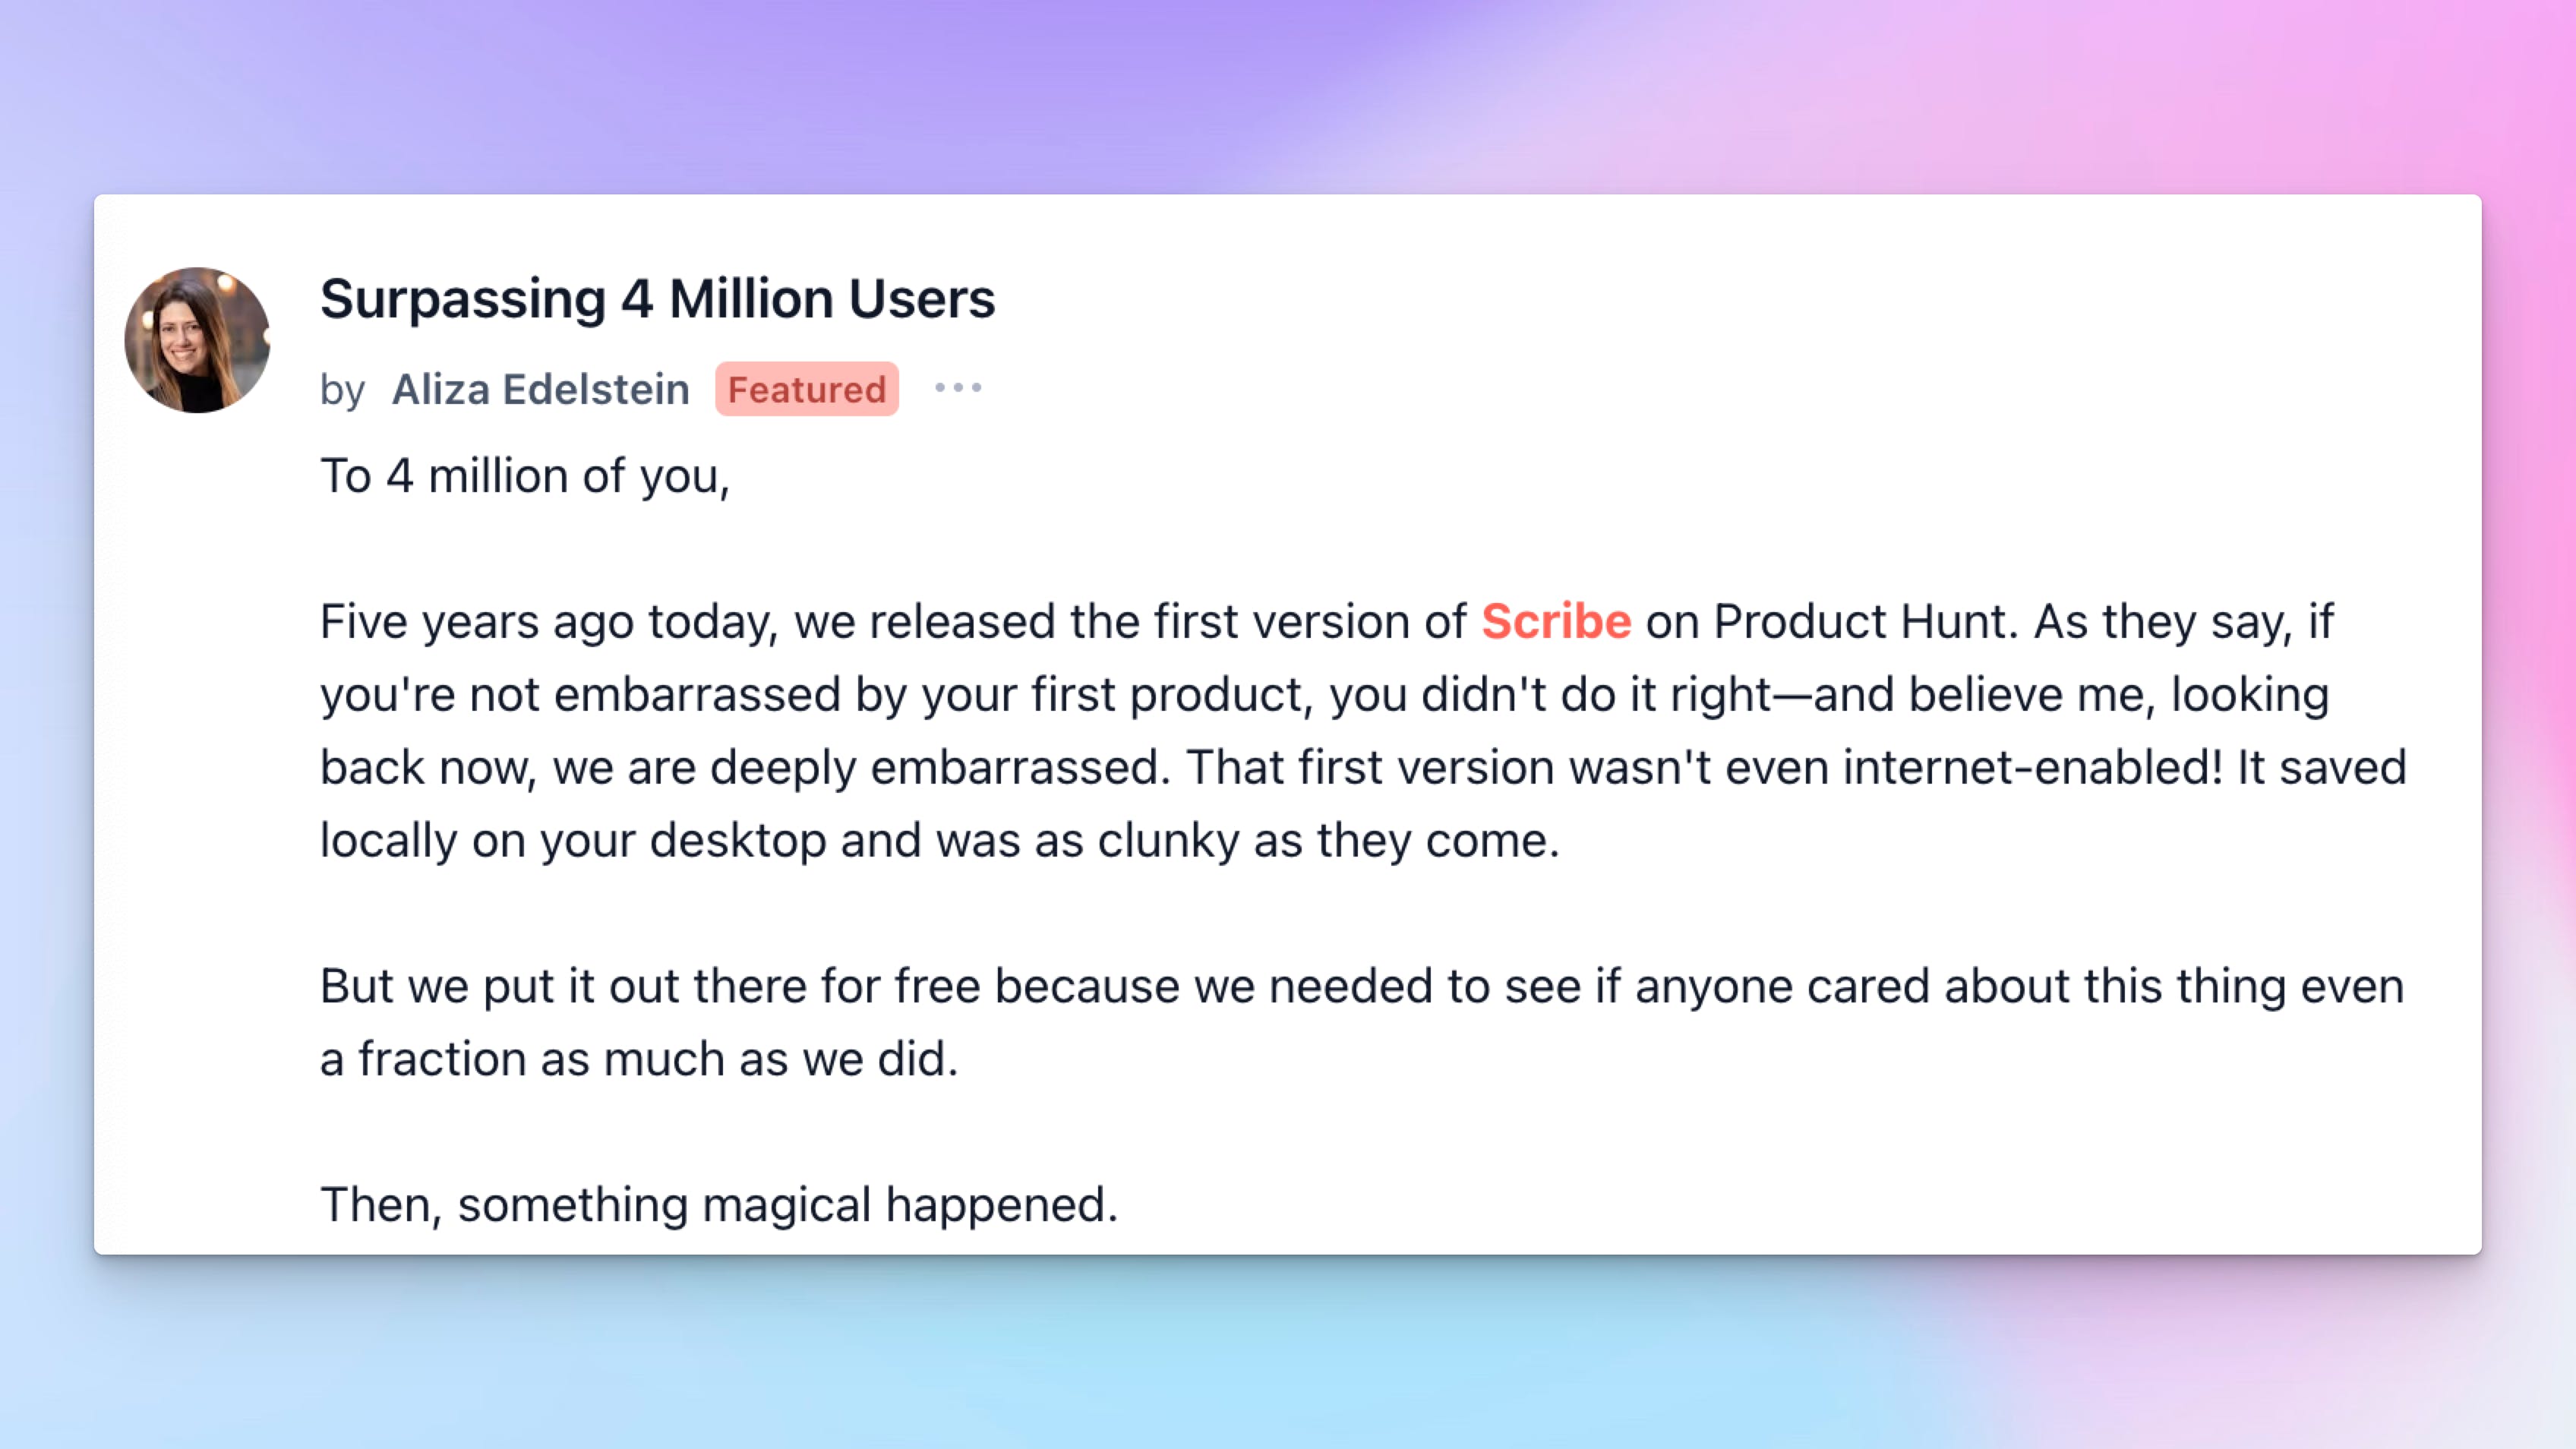Visit the Aliza Edelstein author profile link

[540, 389]
